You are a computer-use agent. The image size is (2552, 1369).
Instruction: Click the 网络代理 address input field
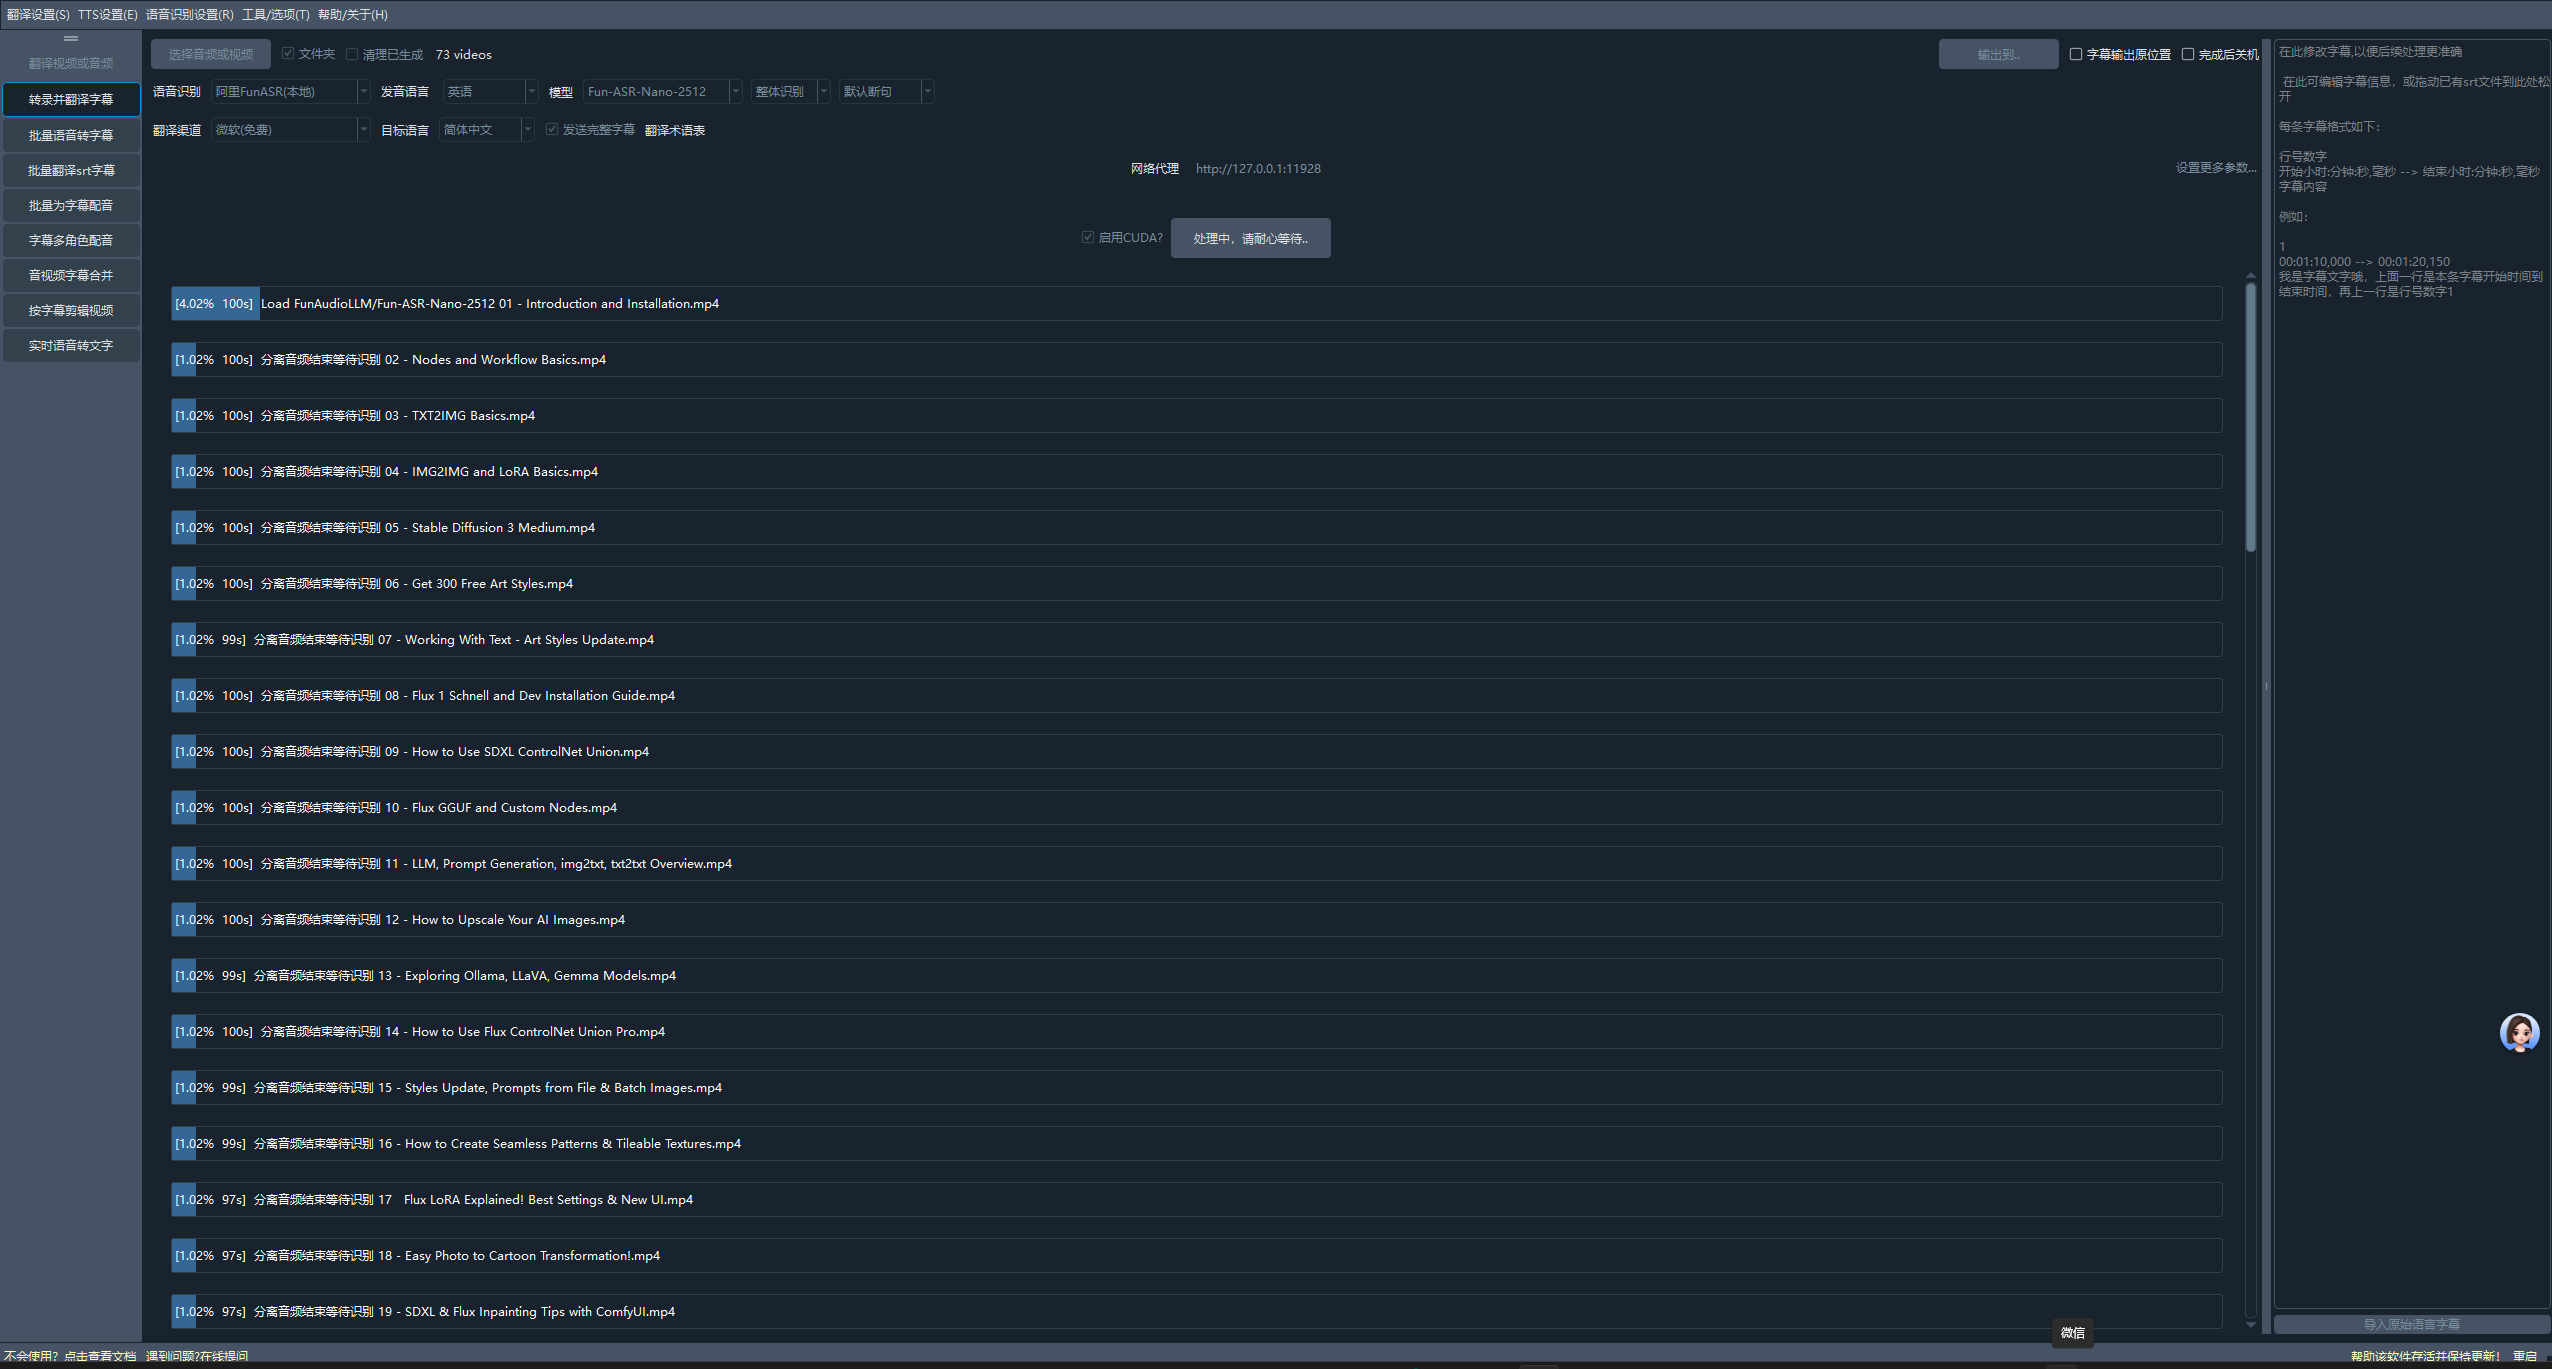(x=1258, y=168)
